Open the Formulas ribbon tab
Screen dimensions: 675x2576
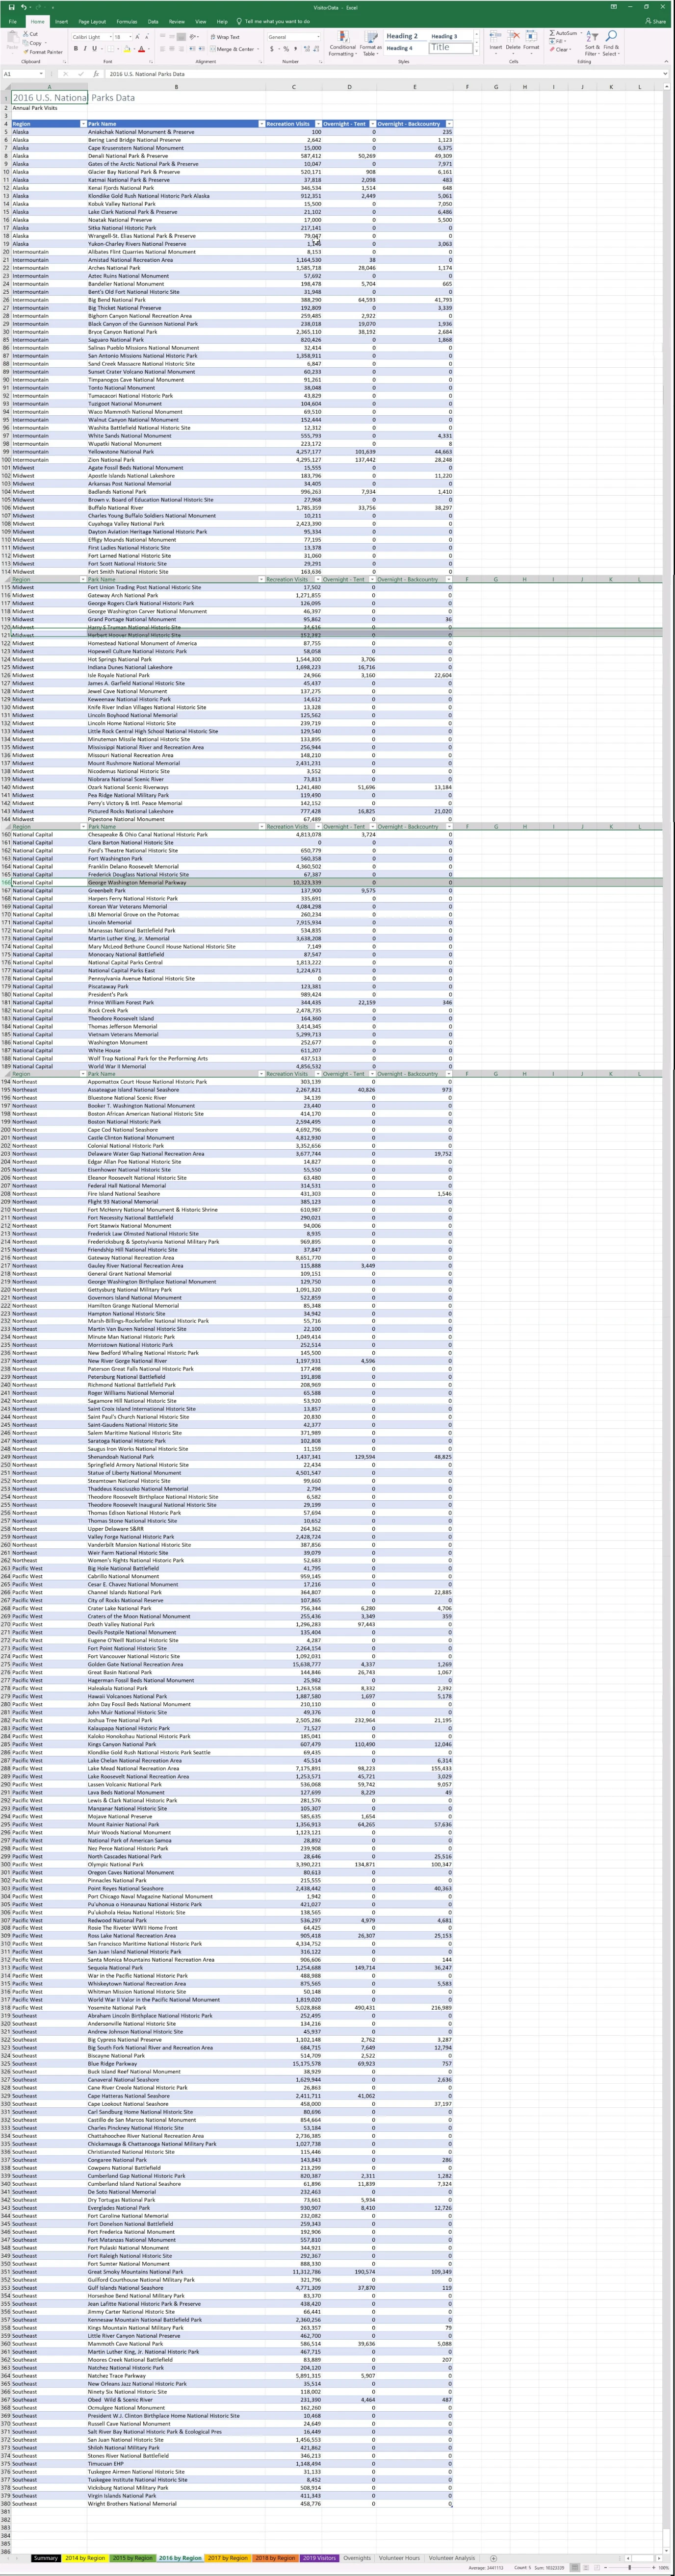[126, 21]
